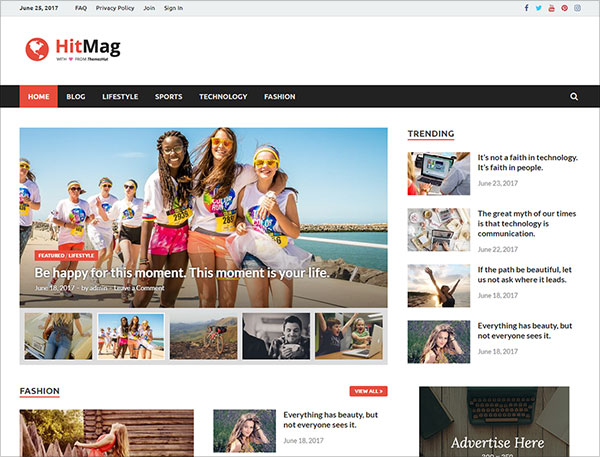Open the Privacy Policy link

point(115,8)
